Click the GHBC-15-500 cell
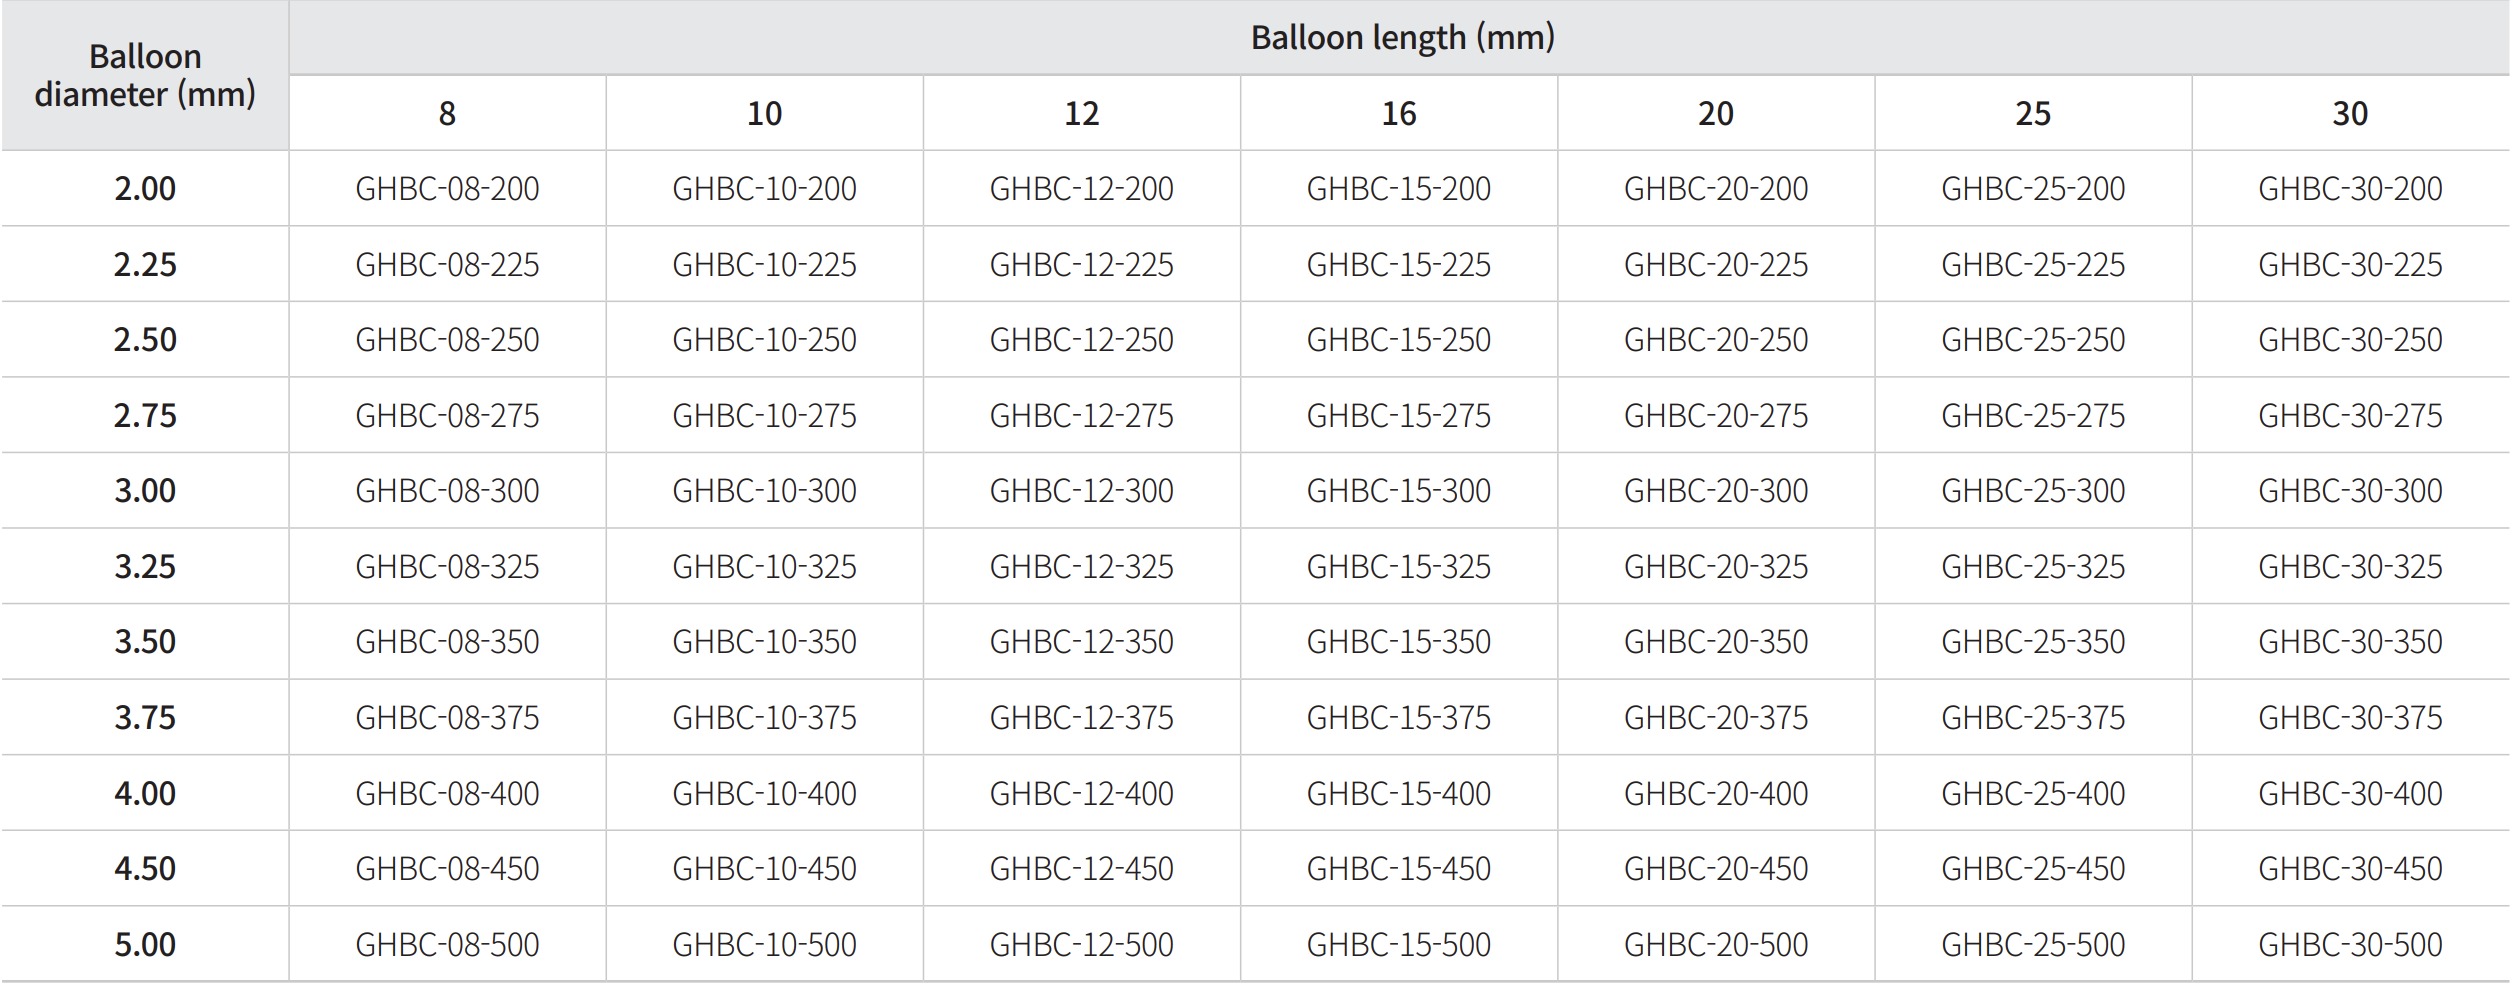The width and height of the screenshot is (2512, 990). pos(1398,945)
